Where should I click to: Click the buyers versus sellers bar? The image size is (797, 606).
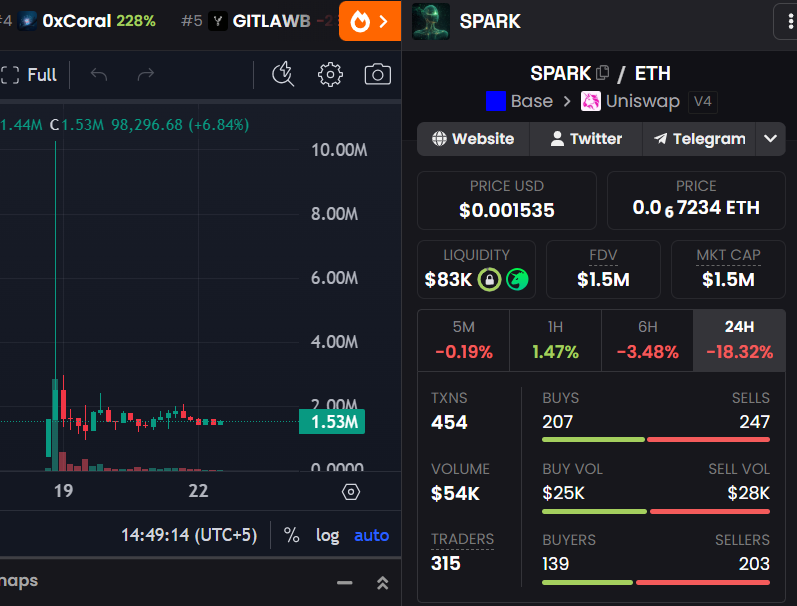(x=656, y=583)
